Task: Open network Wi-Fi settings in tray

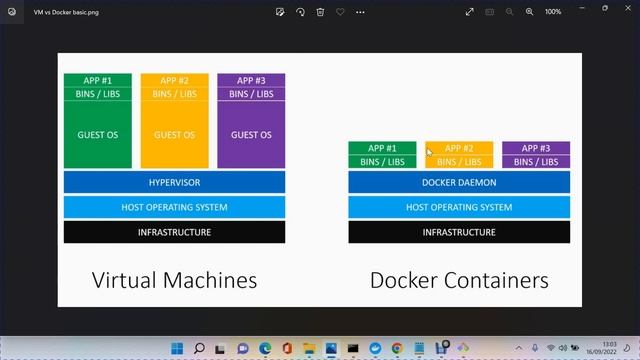Action: coord(551,348)
